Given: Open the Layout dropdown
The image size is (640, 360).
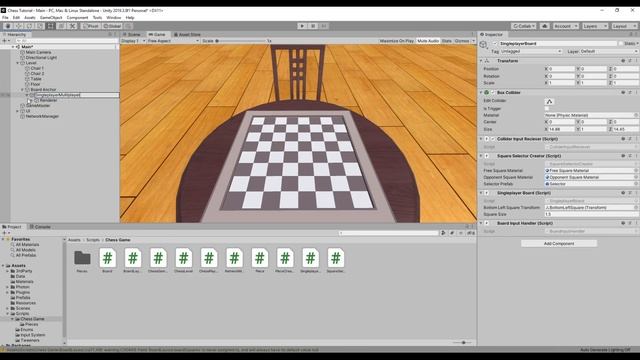Looking at the screenshot, I should (x=624, y=26).
